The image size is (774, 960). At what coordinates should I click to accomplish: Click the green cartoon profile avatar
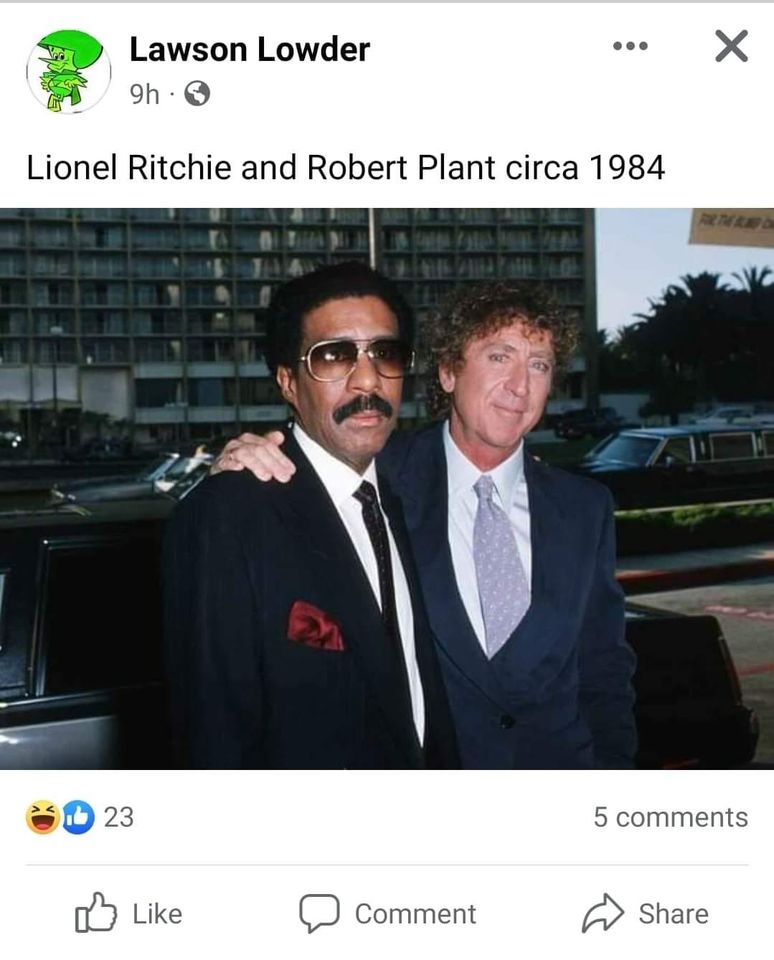click(68, 70)
